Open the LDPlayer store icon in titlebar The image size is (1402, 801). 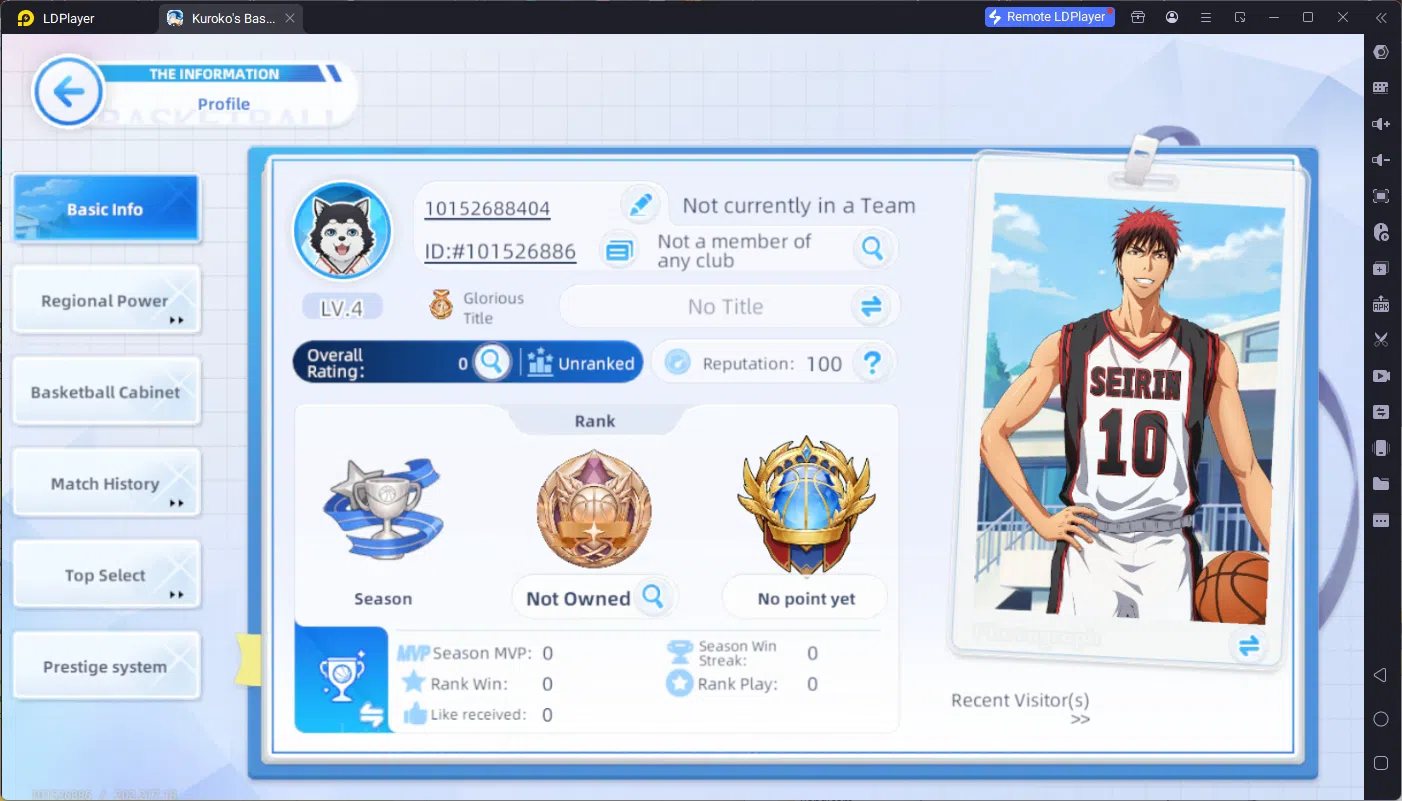tap(1137, 17)
